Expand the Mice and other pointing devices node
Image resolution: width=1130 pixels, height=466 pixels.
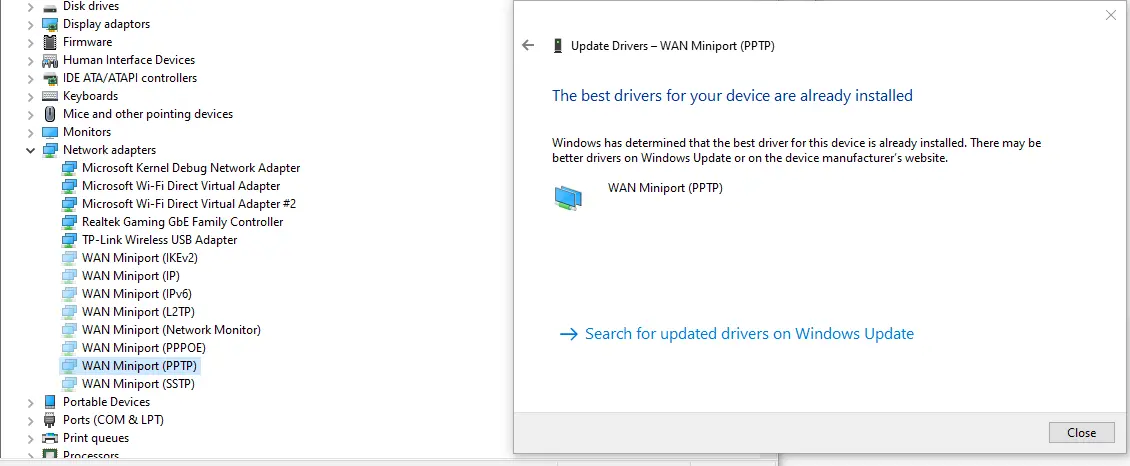click(30, 114)
